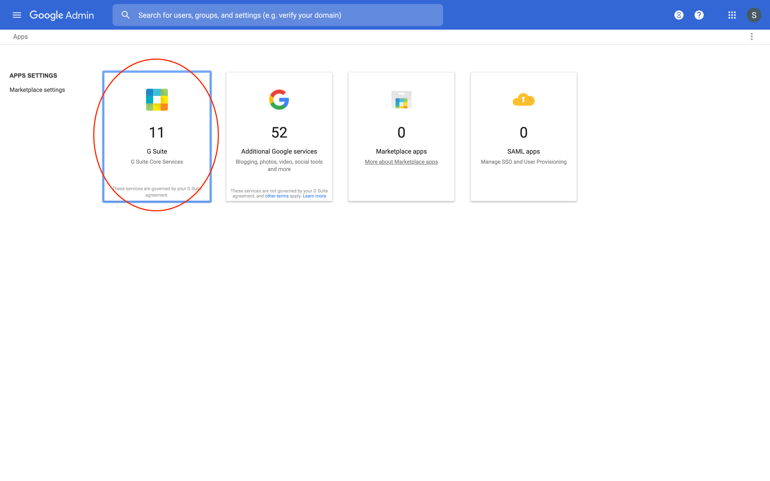Open the G Suite card title
The image size is (770, 481).
coord(157,151)
